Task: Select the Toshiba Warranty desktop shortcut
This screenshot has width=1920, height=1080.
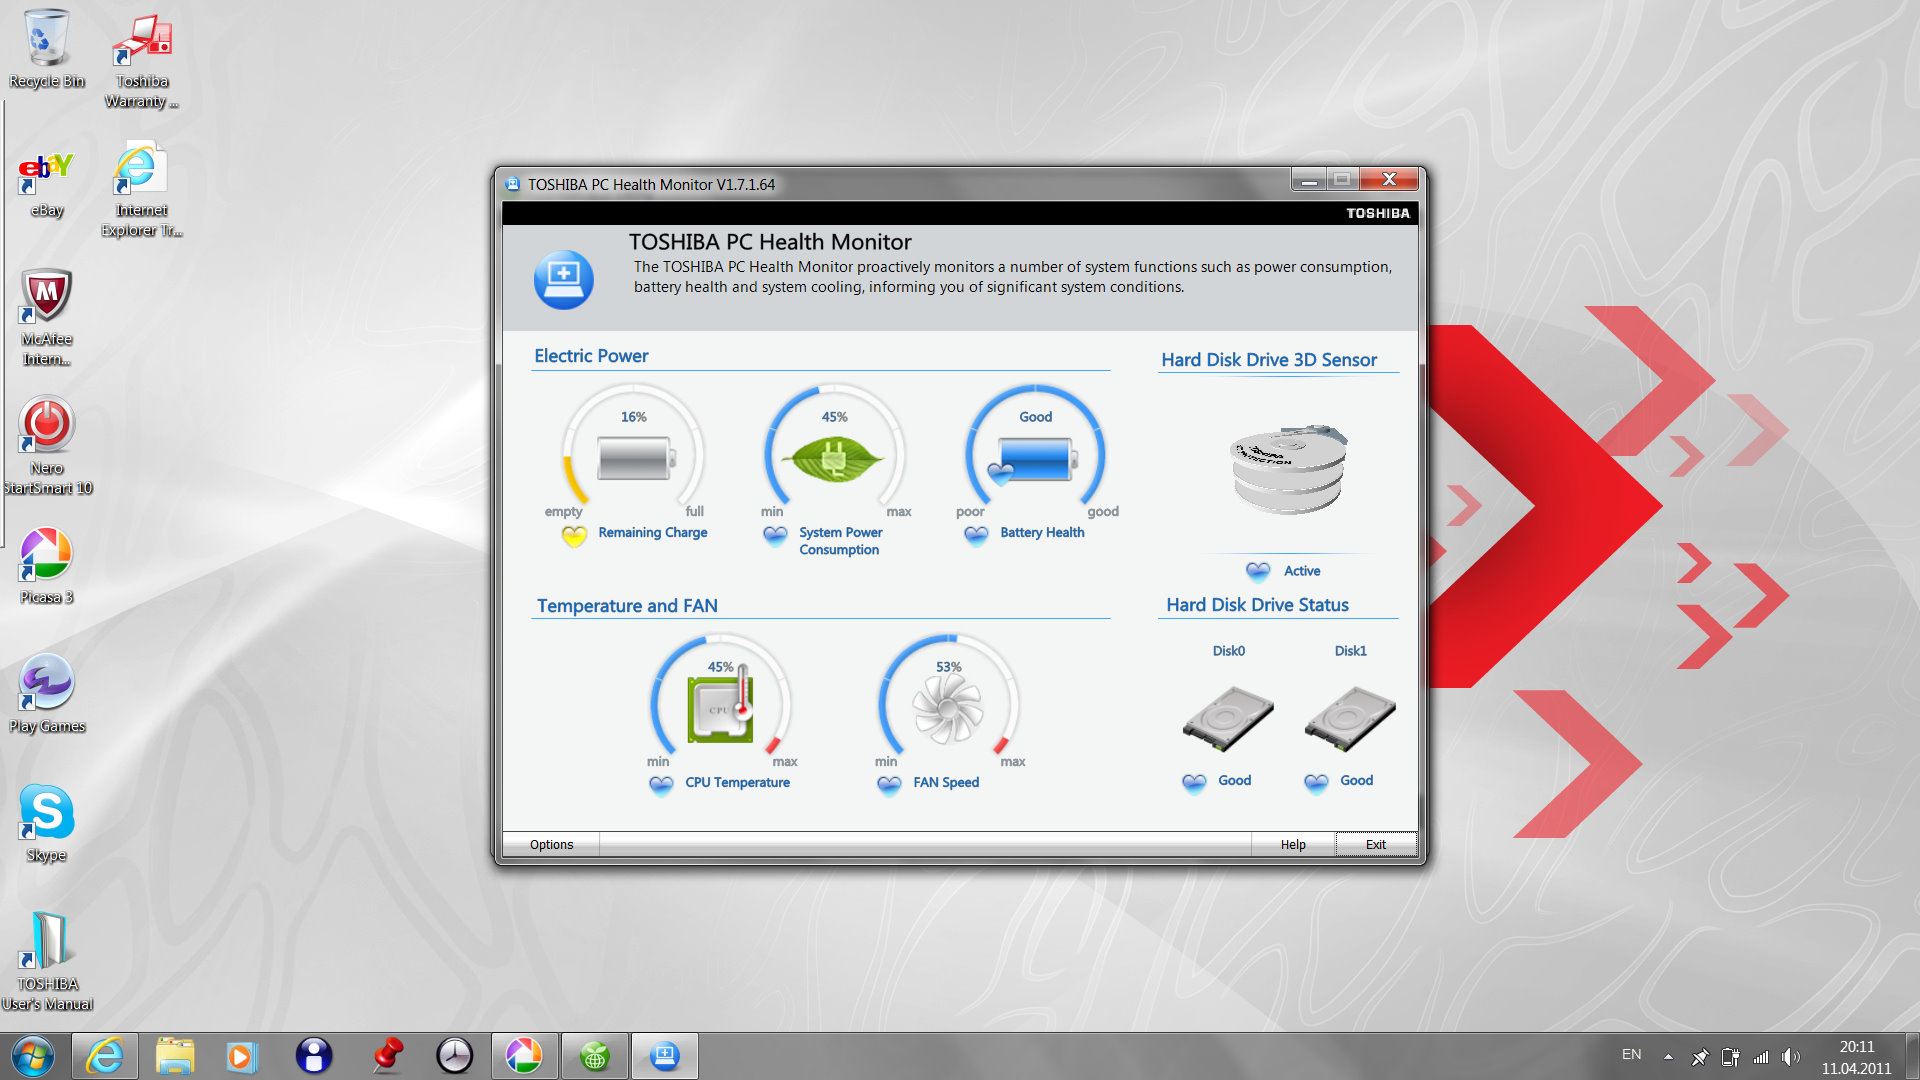Action: point(142,60)
